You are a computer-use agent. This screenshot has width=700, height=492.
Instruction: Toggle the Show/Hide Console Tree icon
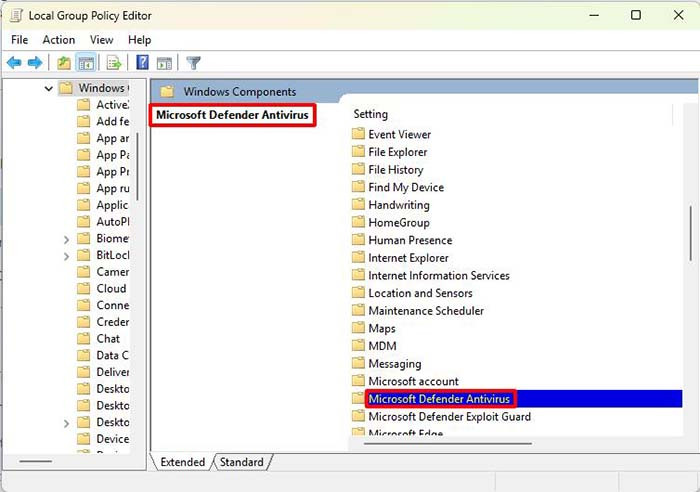86,63
